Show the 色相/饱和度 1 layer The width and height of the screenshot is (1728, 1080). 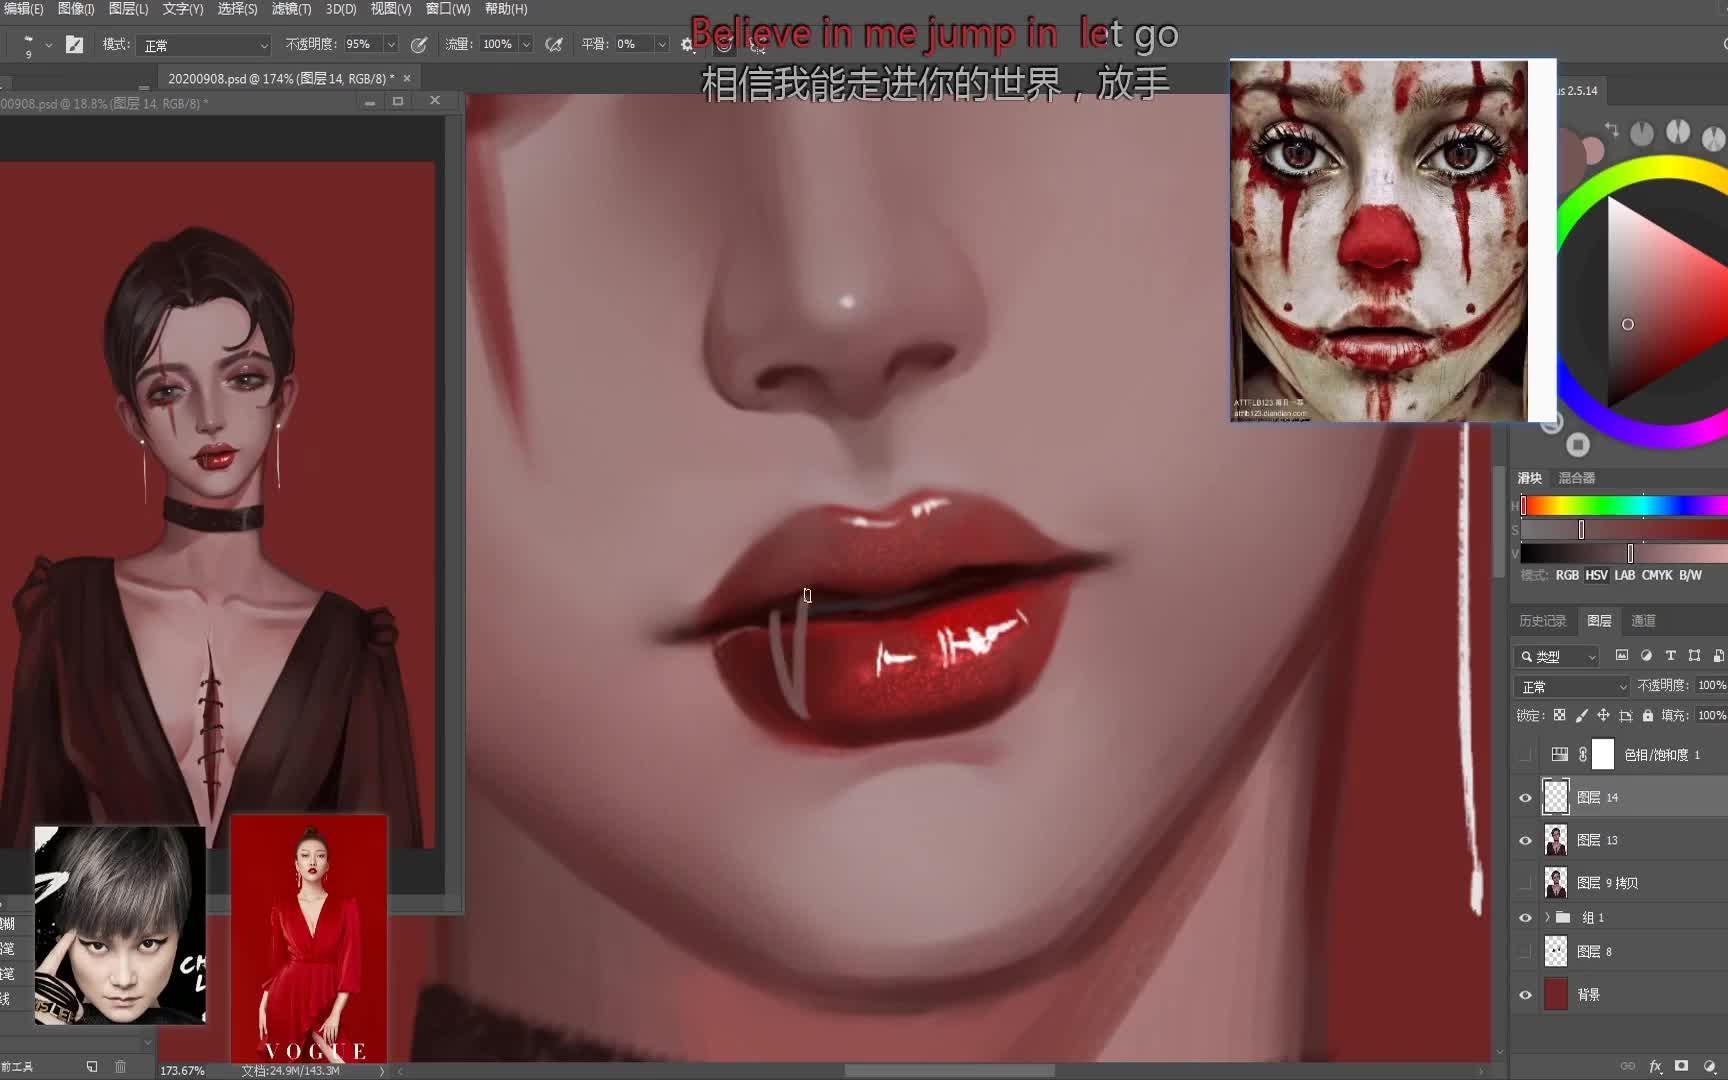coord(1525,755)
